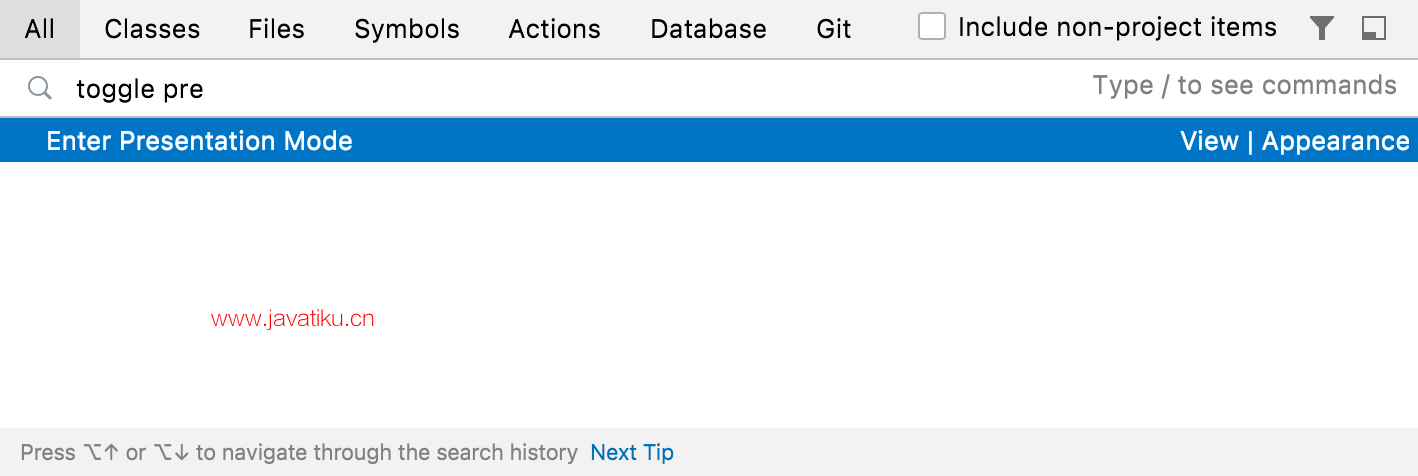Click the 'Type / to see commands' hint
Screen dimensions: 1418x476
[1244, 86]
